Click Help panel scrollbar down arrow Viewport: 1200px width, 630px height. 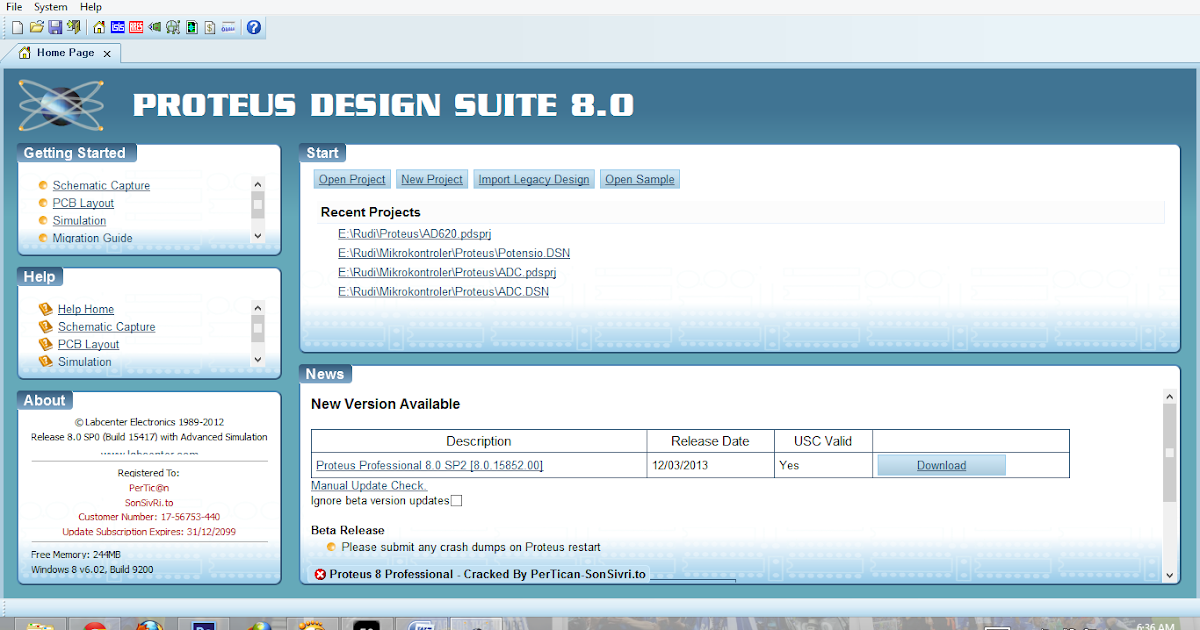tap(258, 359)
